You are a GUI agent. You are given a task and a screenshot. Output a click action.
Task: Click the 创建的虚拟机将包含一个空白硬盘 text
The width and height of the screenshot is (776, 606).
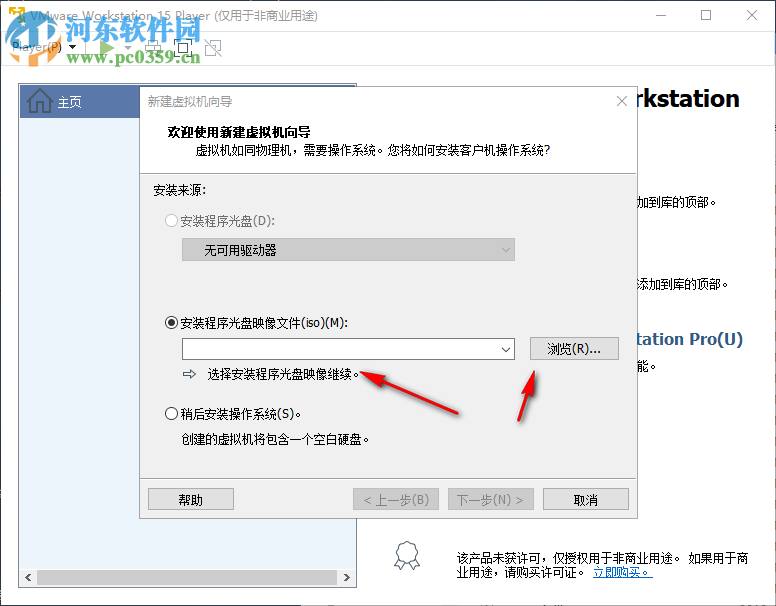(x=275, y=439)
